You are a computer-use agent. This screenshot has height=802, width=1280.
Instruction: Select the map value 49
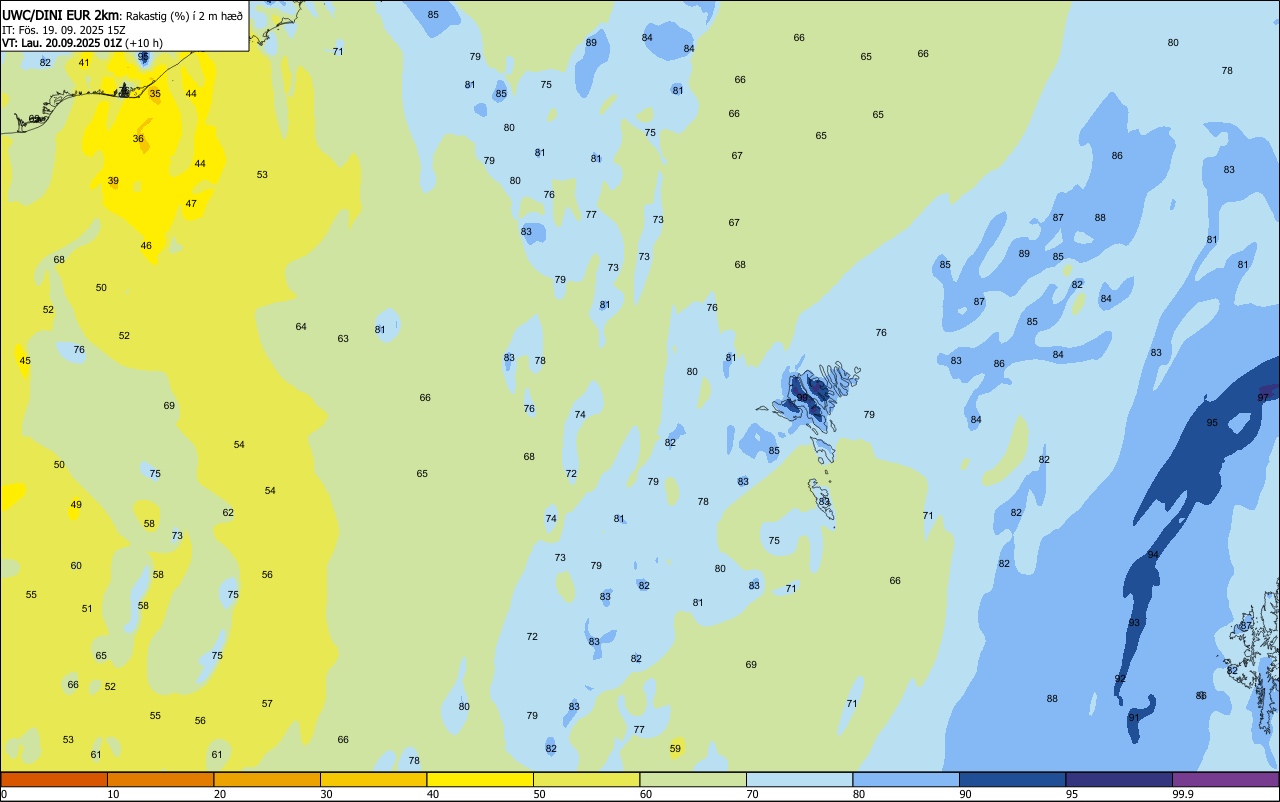(x=76, y=505)
